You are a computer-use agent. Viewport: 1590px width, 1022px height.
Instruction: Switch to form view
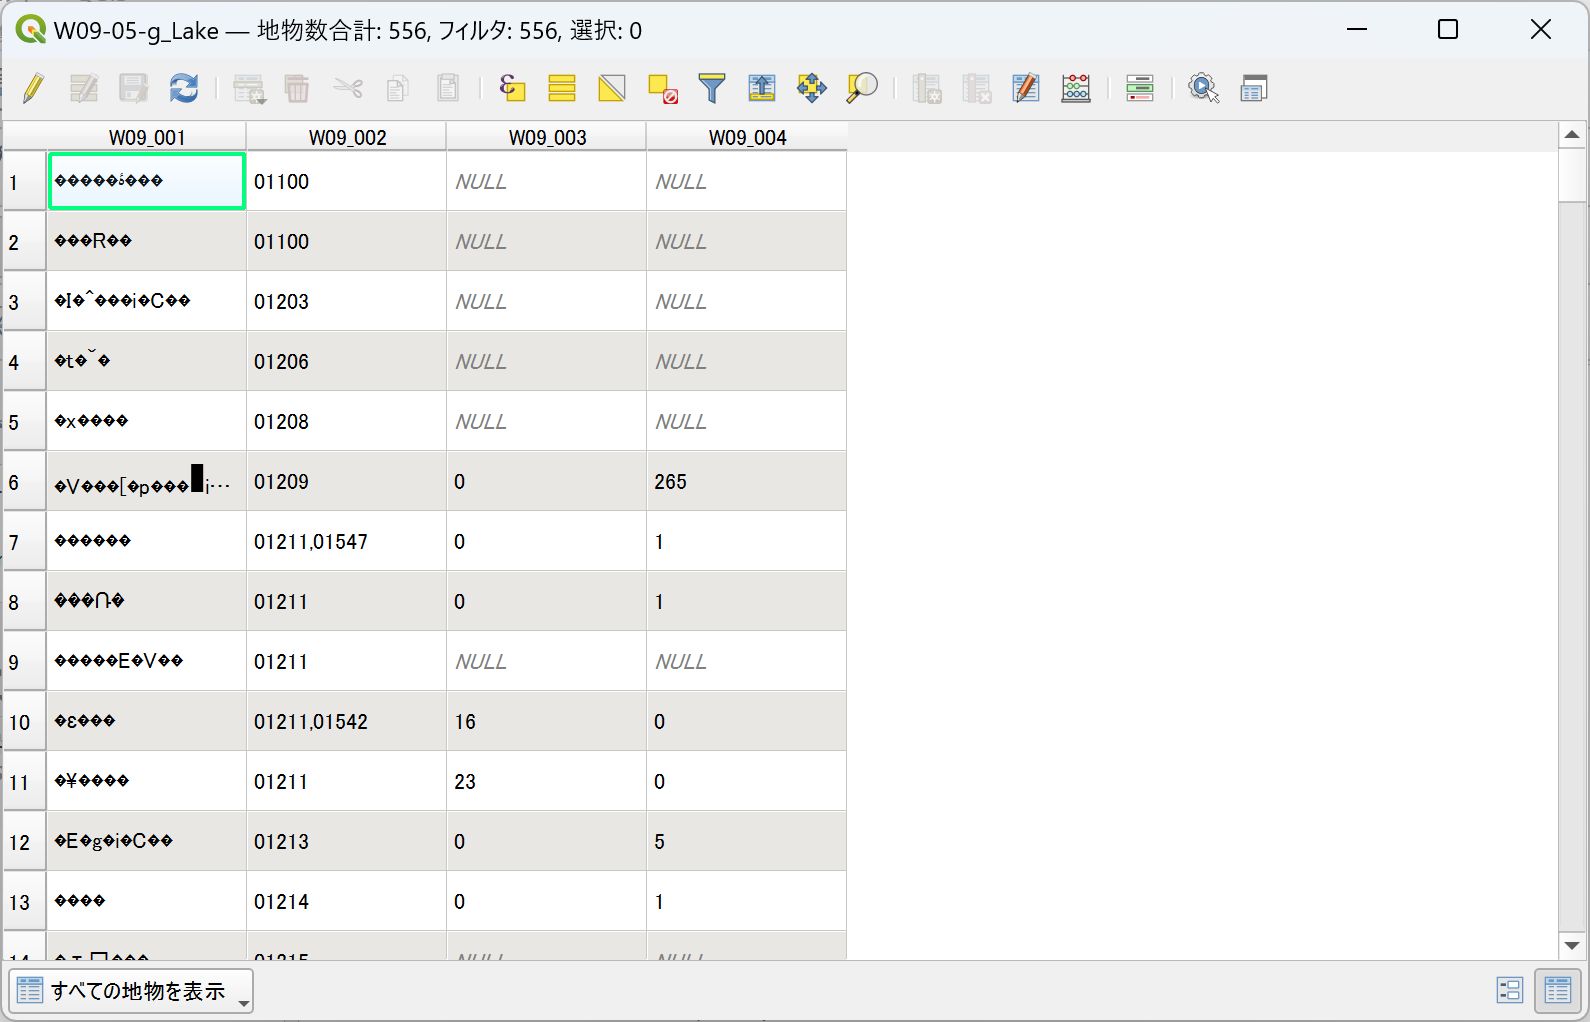1509,990
